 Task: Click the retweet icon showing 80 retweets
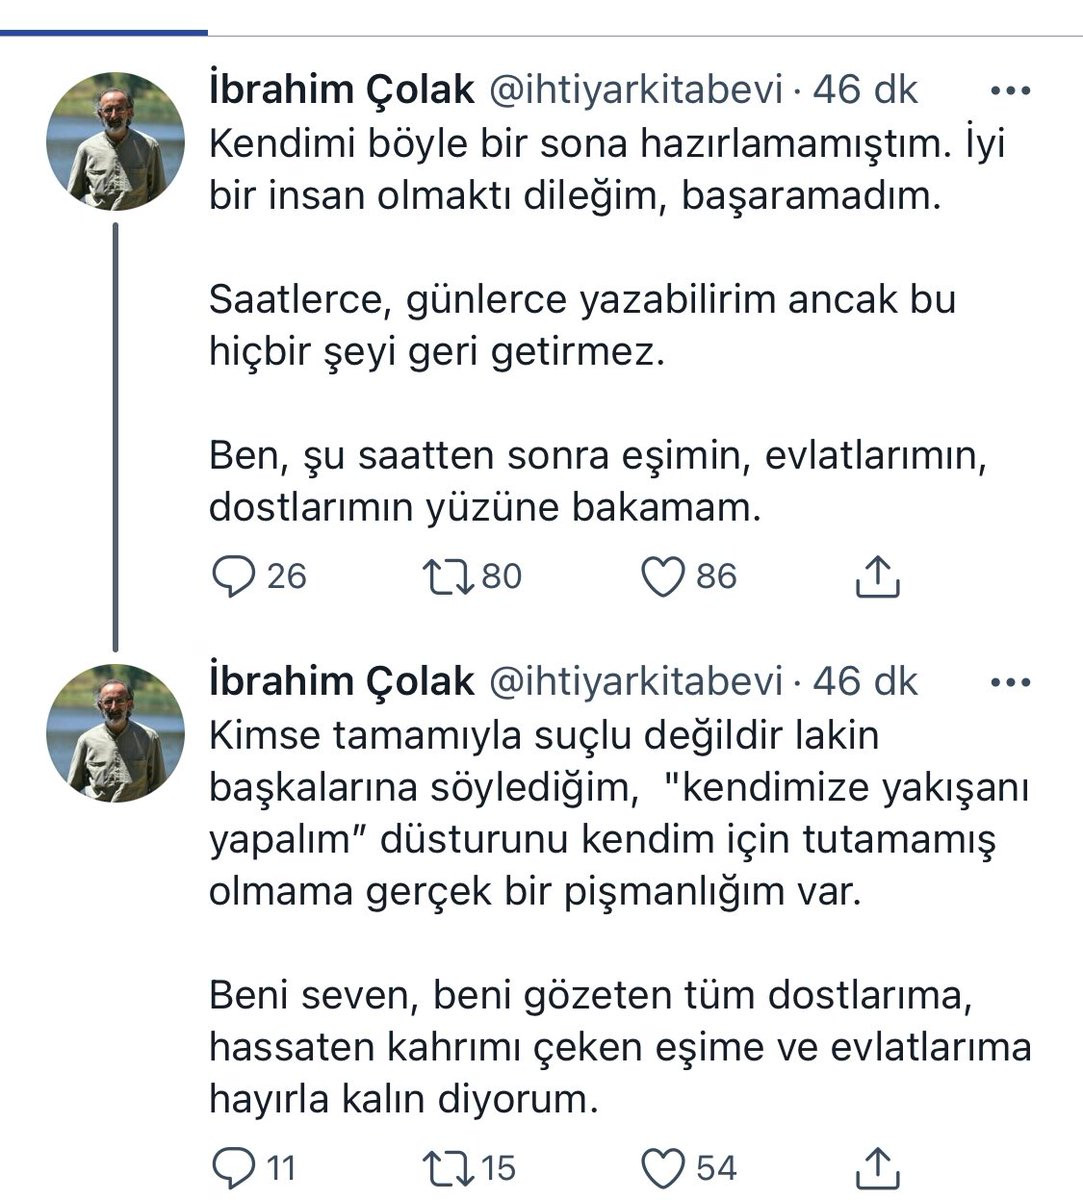(x=452, y=574)
